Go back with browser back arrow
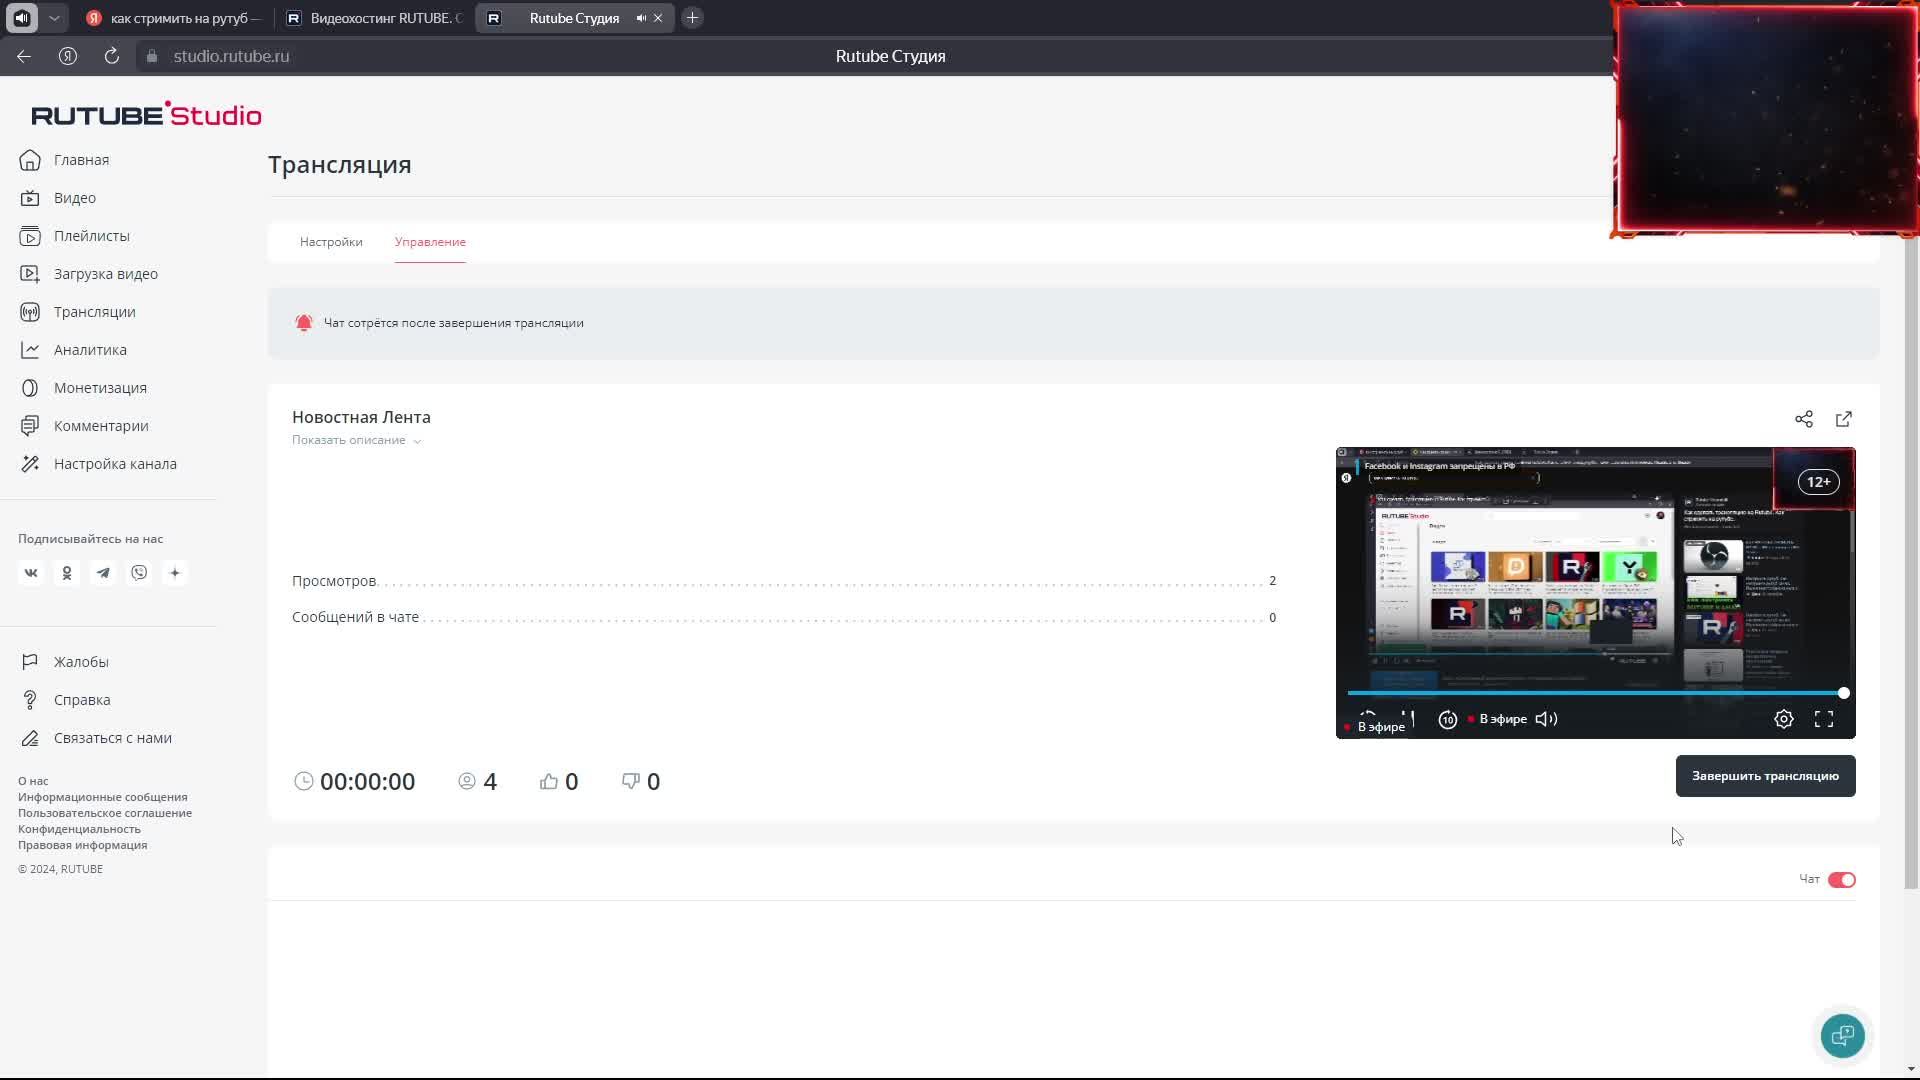Screen dimensions: 1920x1080 pyautogui.click(x=24, y=56)
